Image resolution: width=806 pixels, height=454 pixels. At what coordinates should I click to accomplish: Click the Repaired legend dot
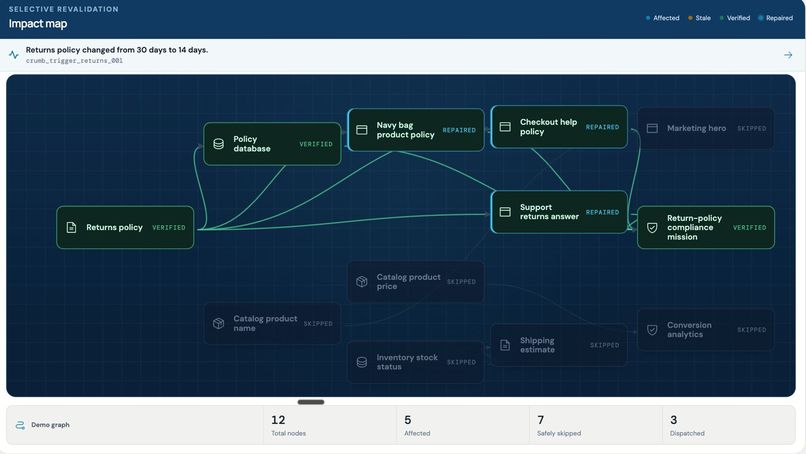761,18
